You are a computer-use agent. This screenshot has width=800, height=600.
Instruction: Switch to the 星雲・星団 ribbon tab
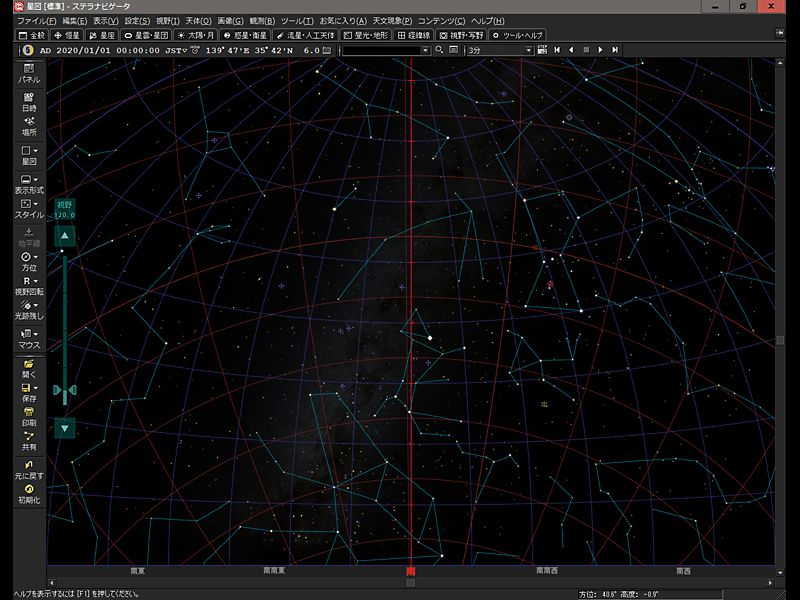pyautogui.click(x=146, y=35)
